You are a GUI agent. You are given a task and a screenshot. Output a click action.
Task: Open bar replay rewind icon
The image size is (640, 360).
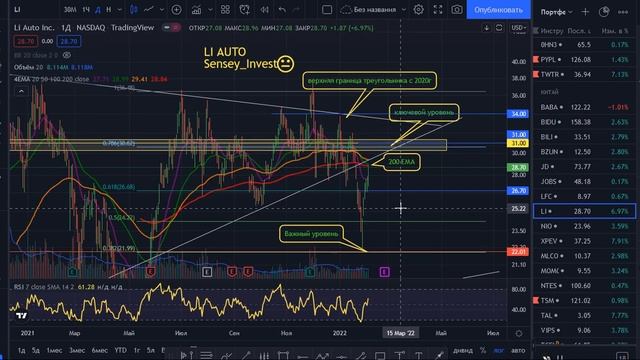coord(264,9)
